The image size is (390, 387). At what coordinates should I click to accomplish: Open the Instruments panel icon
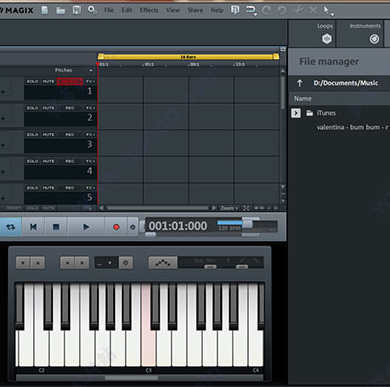pyautogui.click(x=374, y=39)
